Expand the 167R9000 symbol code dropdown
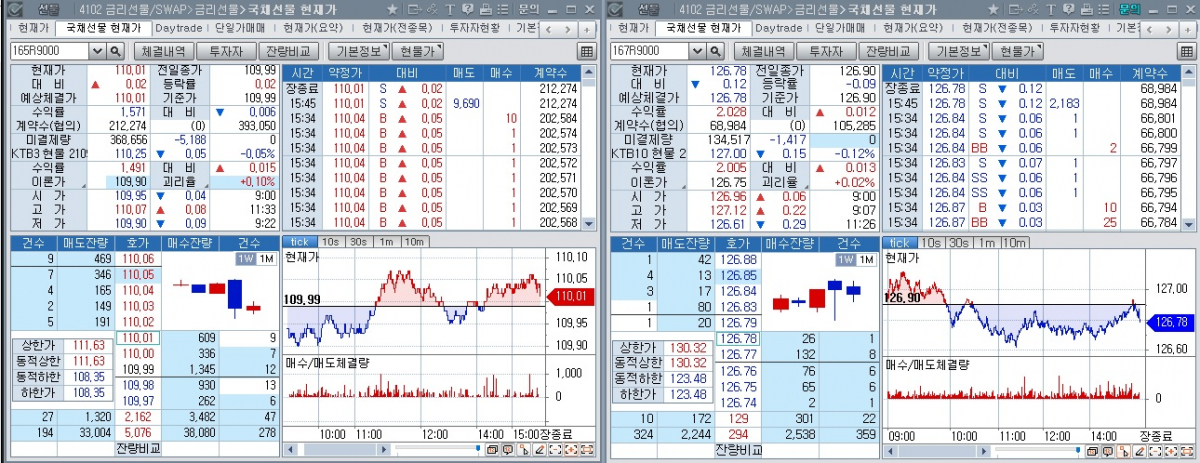This screenshot has height=463, width=1200. [x=697, y=51]
